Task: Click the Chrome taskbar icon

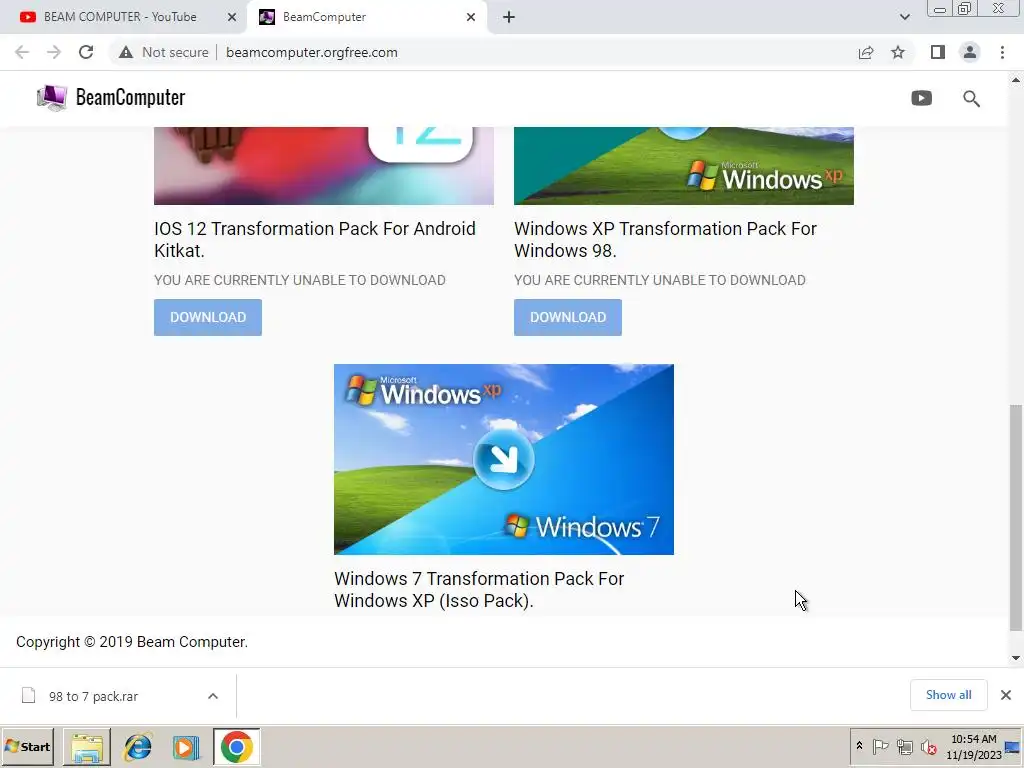Action: pyautogui.click(x=236, y=747)
